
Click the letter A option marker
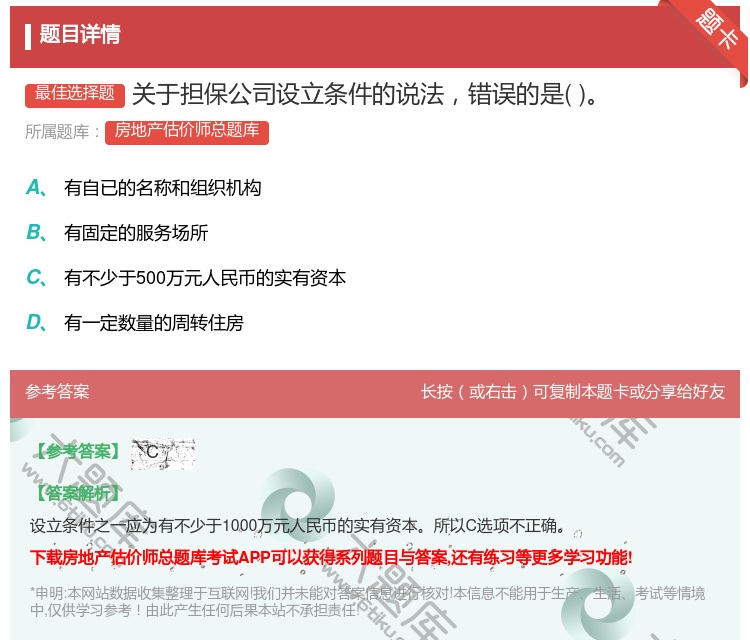(36, 188)
